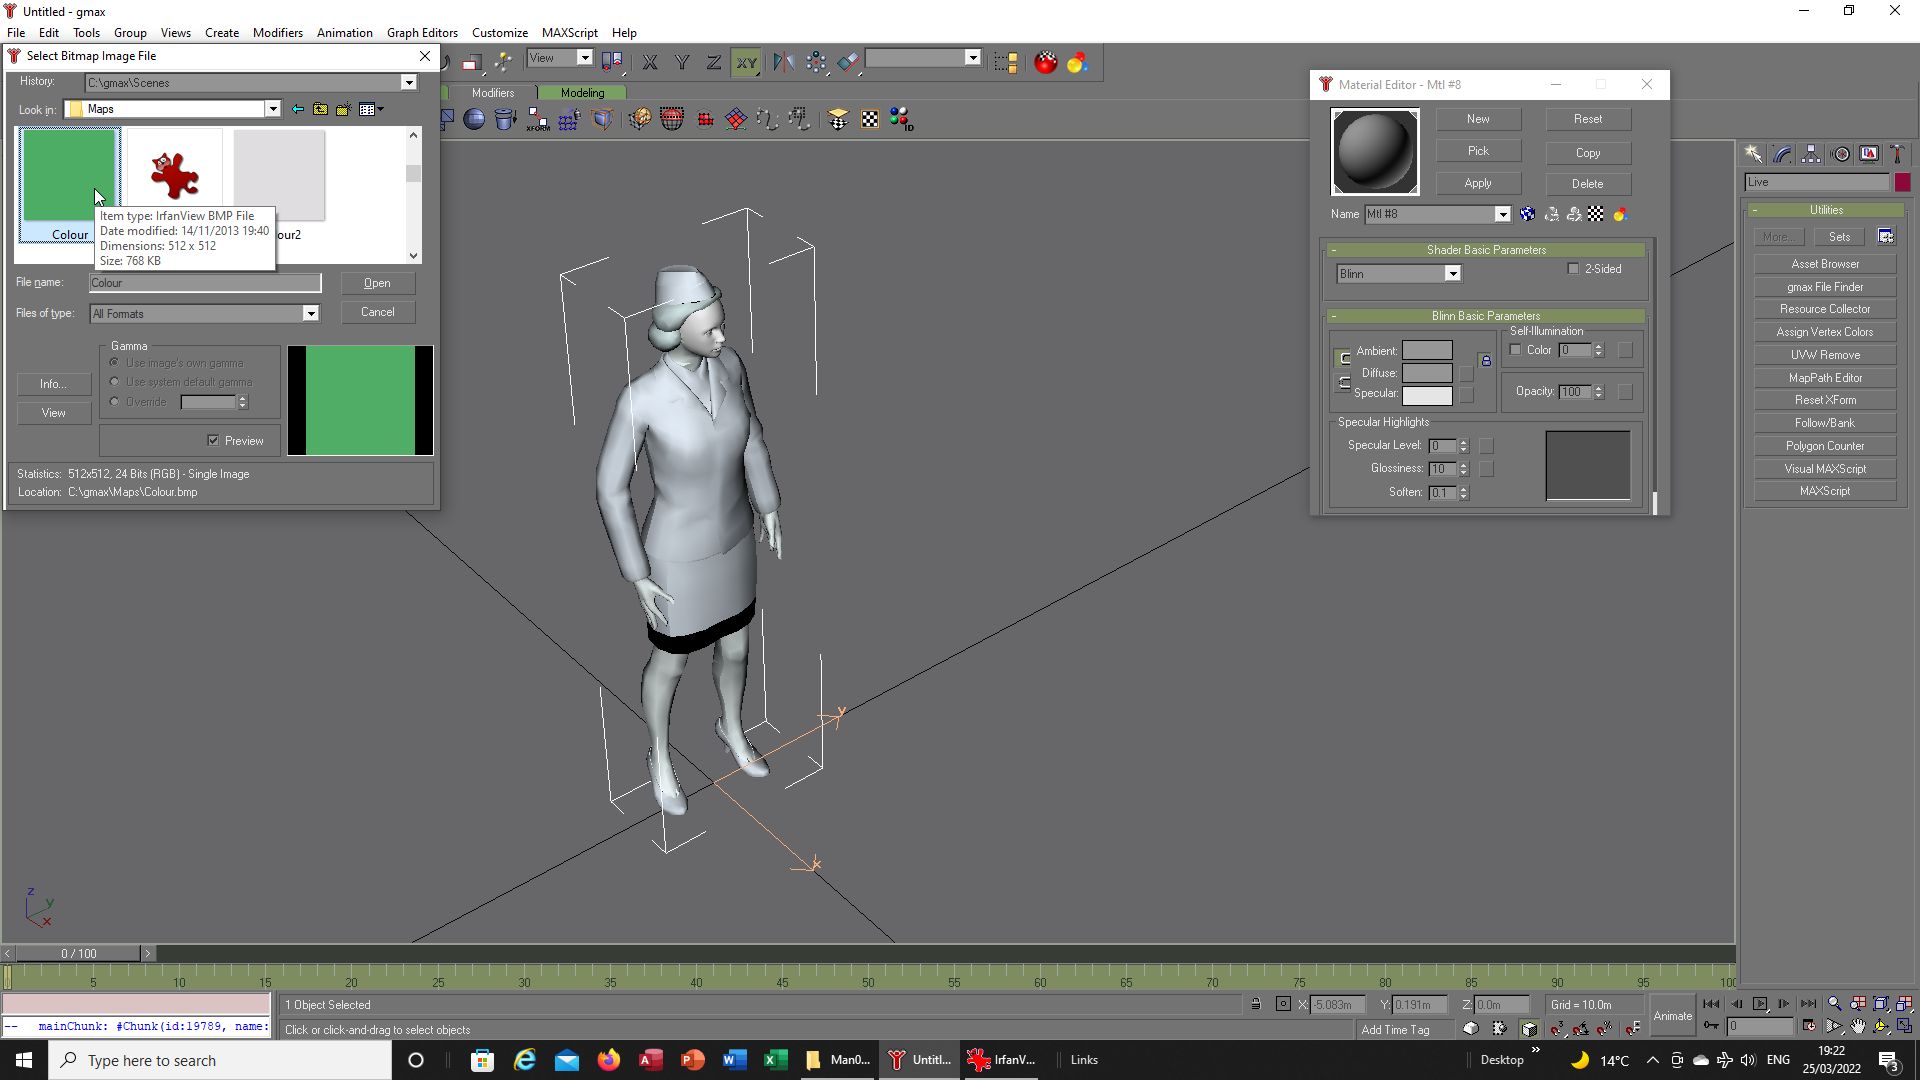Image resolution: width=1920 pixels, height=1080 pixels.
Task: Click Play Animation button
Action: point(1760,1004)
